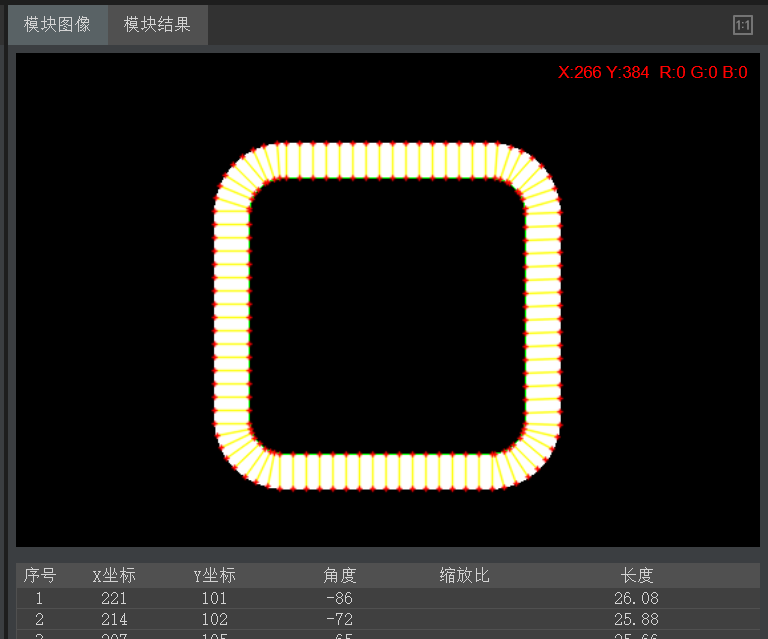Screen dimensions: 768x639
Task: Select length cell 25.88
Action: 637,619
